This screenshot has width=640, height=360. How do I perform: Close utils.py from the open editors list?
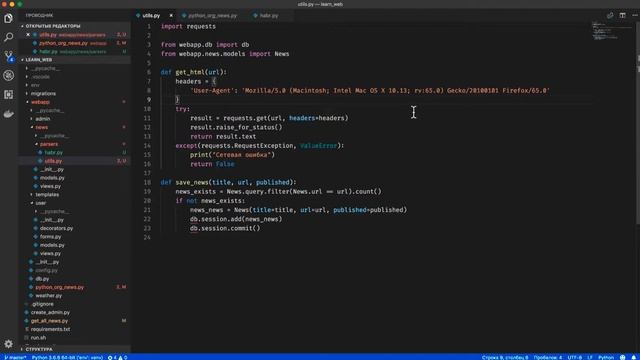[28, 35]
